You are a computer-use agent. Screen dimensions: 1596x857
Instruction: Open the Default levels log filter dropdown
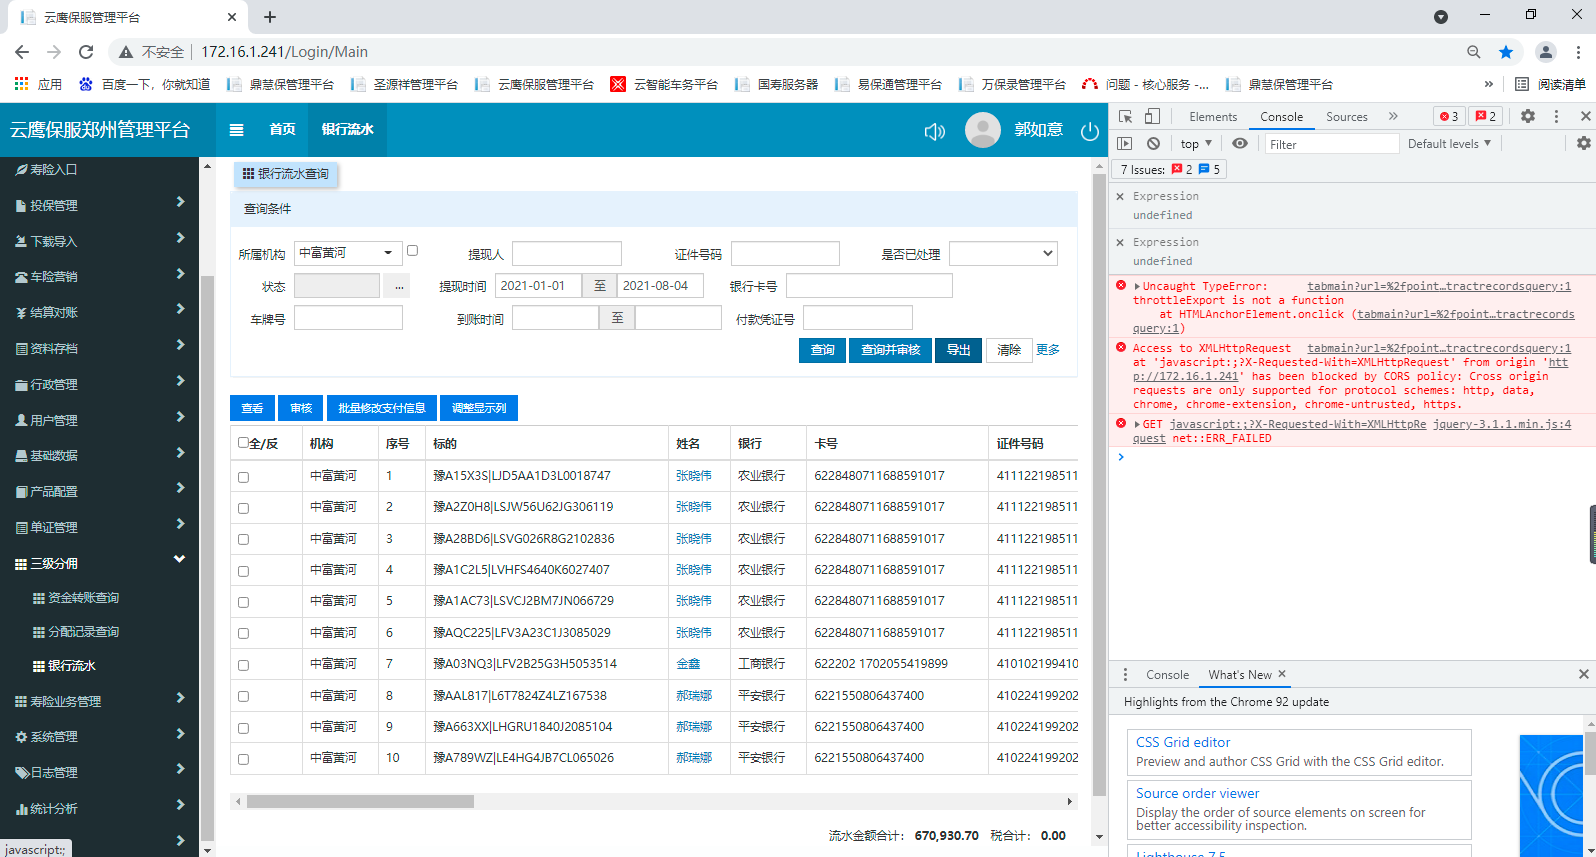(1449, 144)
